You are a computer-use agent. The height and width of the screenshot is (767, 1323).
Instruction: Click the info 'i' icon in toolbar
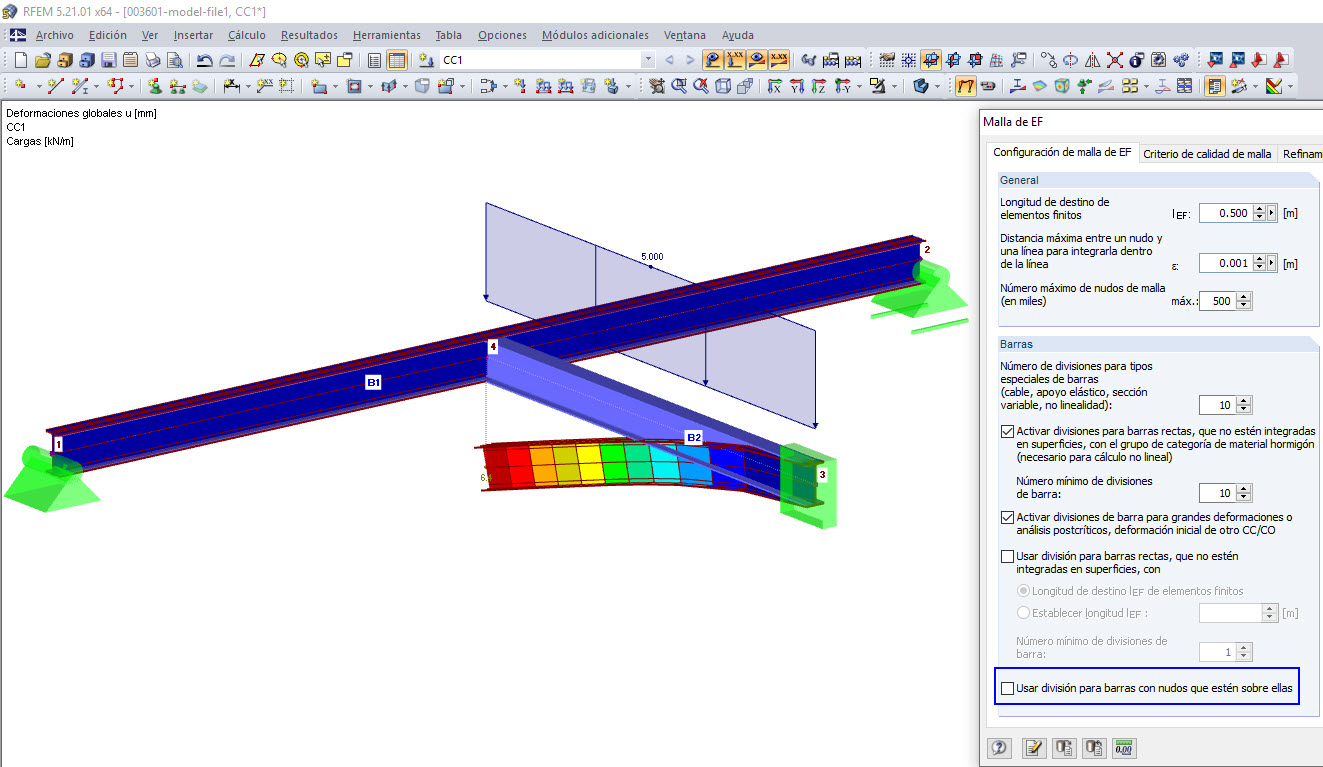pos(1136,60)
